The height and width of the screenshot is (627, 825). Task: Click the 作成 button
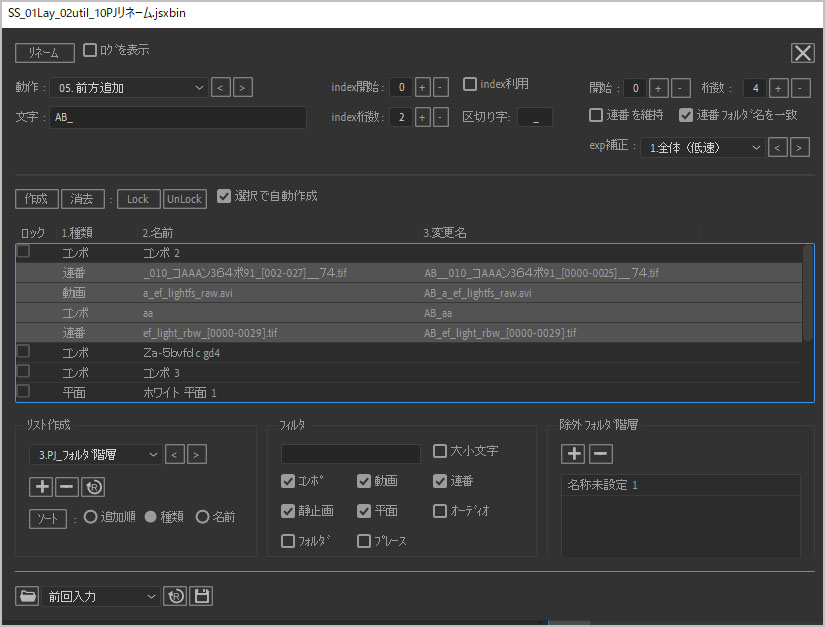[x=36, y=199]
